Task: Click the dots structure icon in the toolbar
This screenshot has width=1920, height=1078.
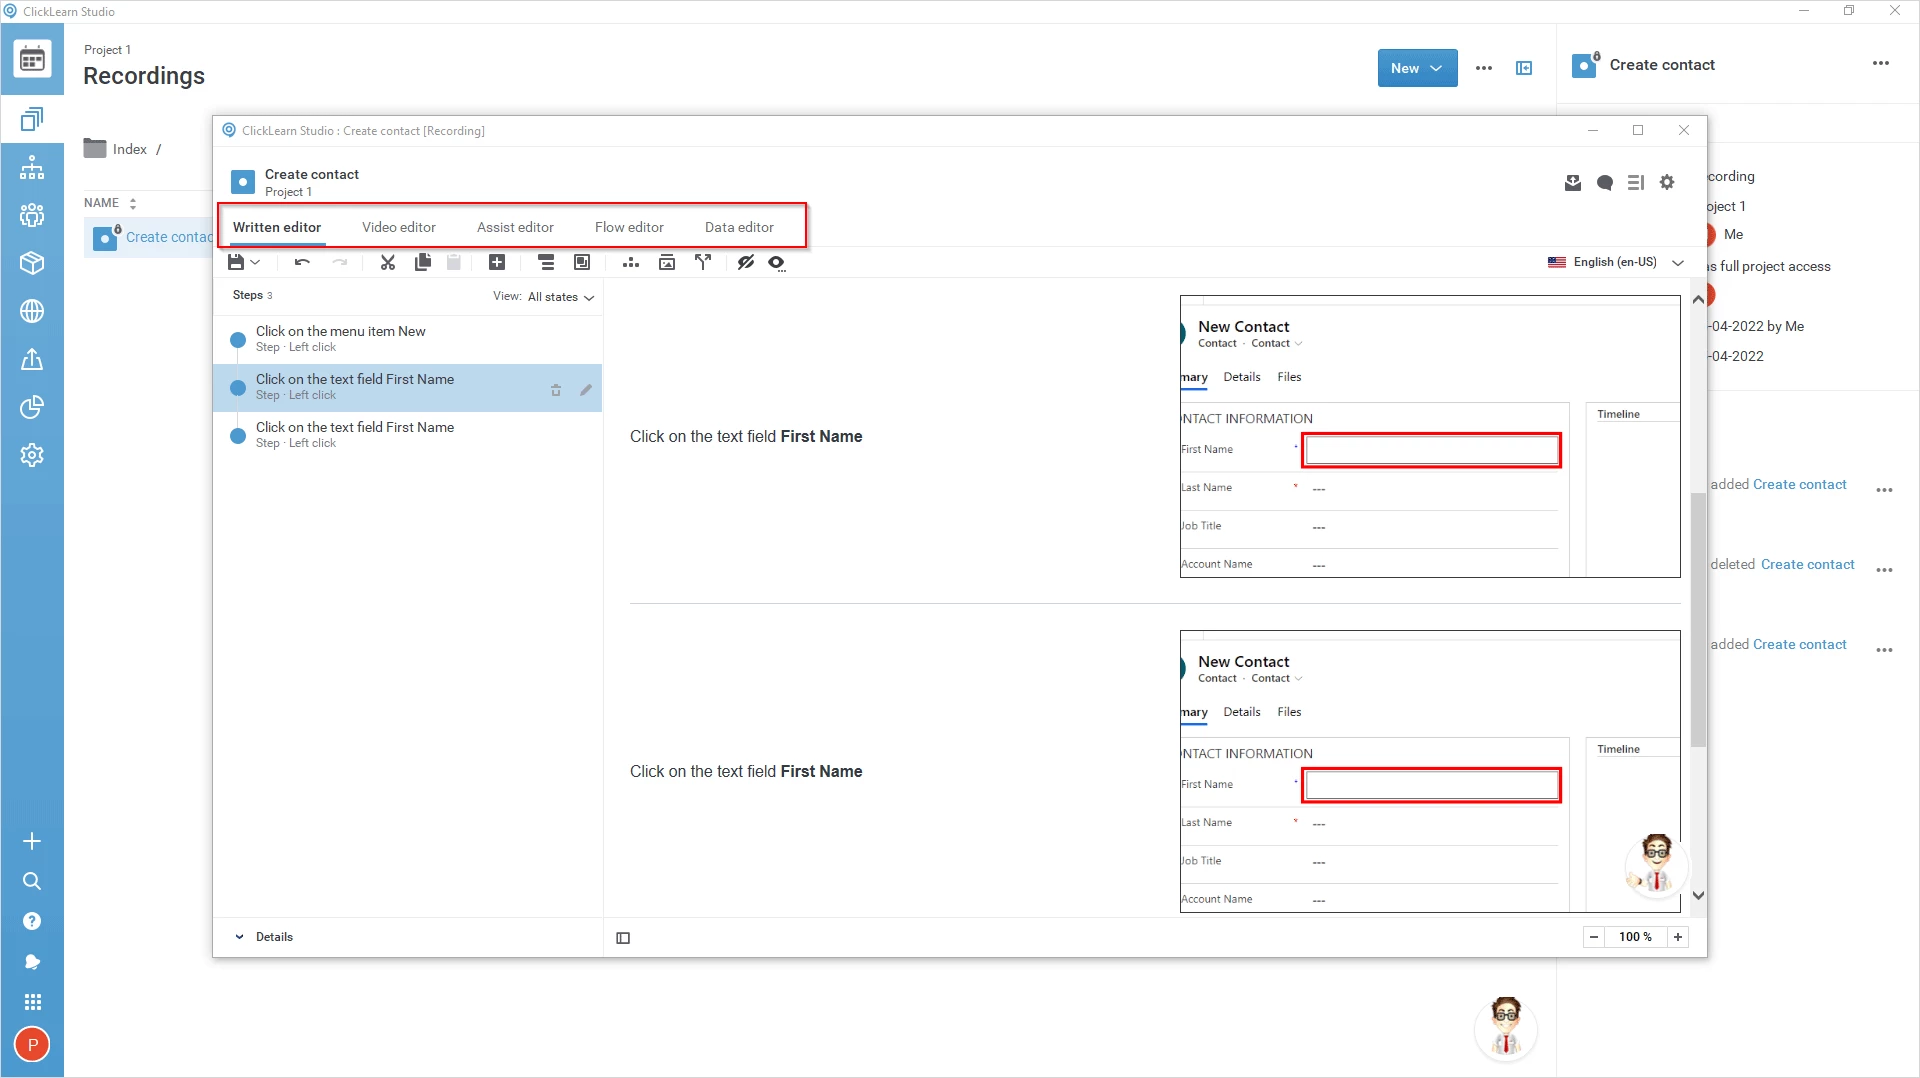Action: click(x=631, y=262)
